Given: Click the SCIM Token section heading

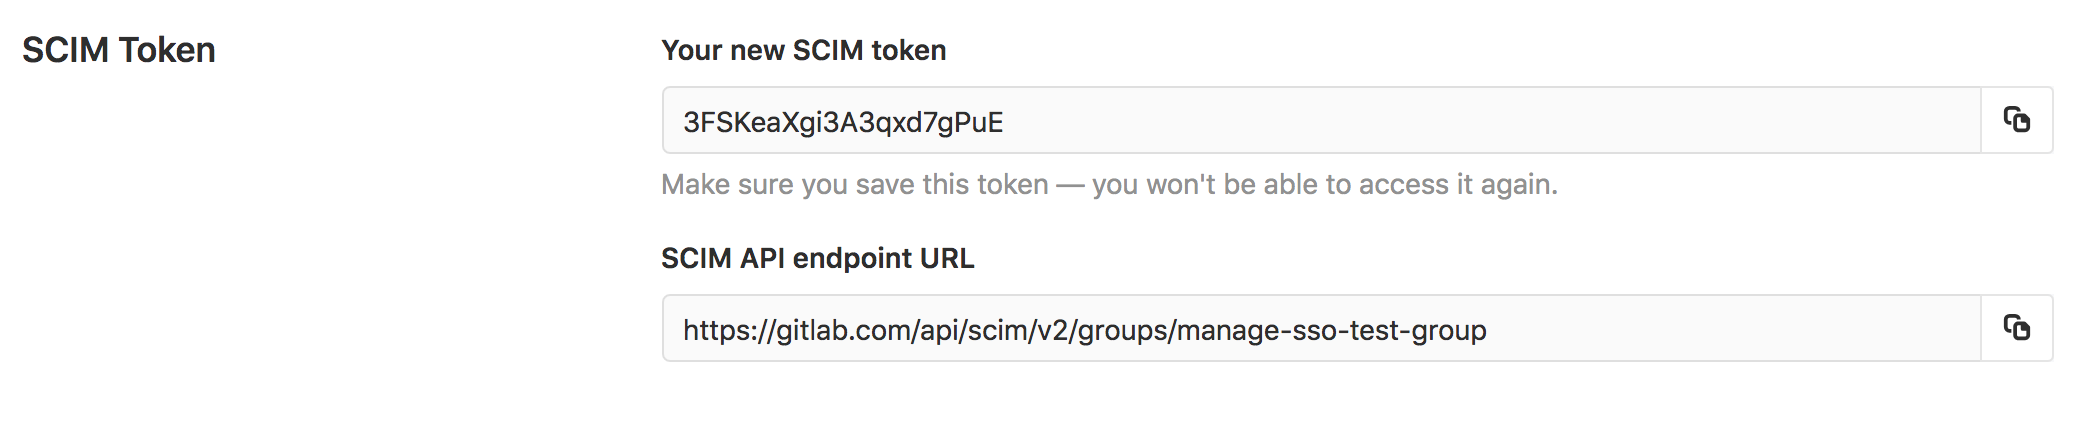Looking at the screenshot, I should tap(119, 50).
